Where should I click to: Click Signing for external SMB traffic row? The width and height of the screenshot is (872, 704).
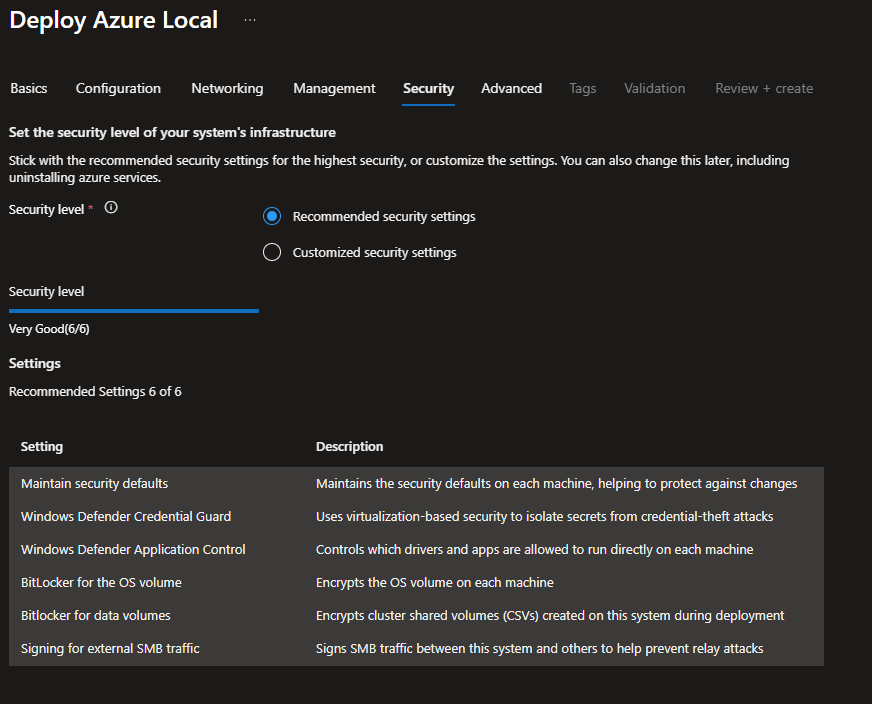(110, 648)
